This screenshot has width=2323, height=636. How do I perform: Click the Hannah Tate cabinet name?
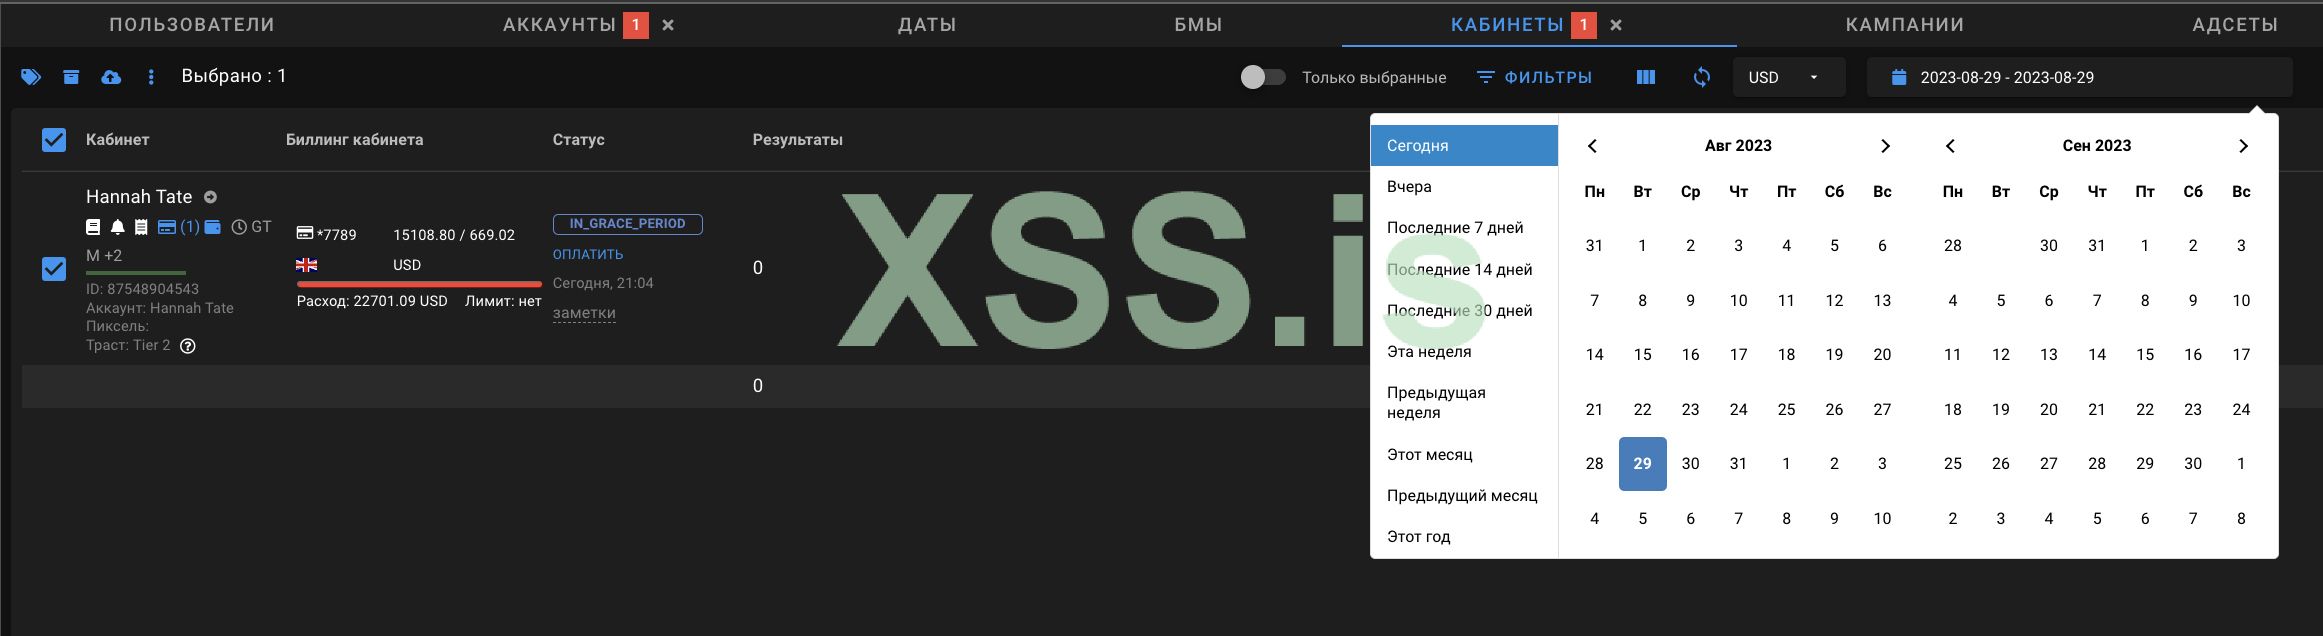tap(139, 197)
